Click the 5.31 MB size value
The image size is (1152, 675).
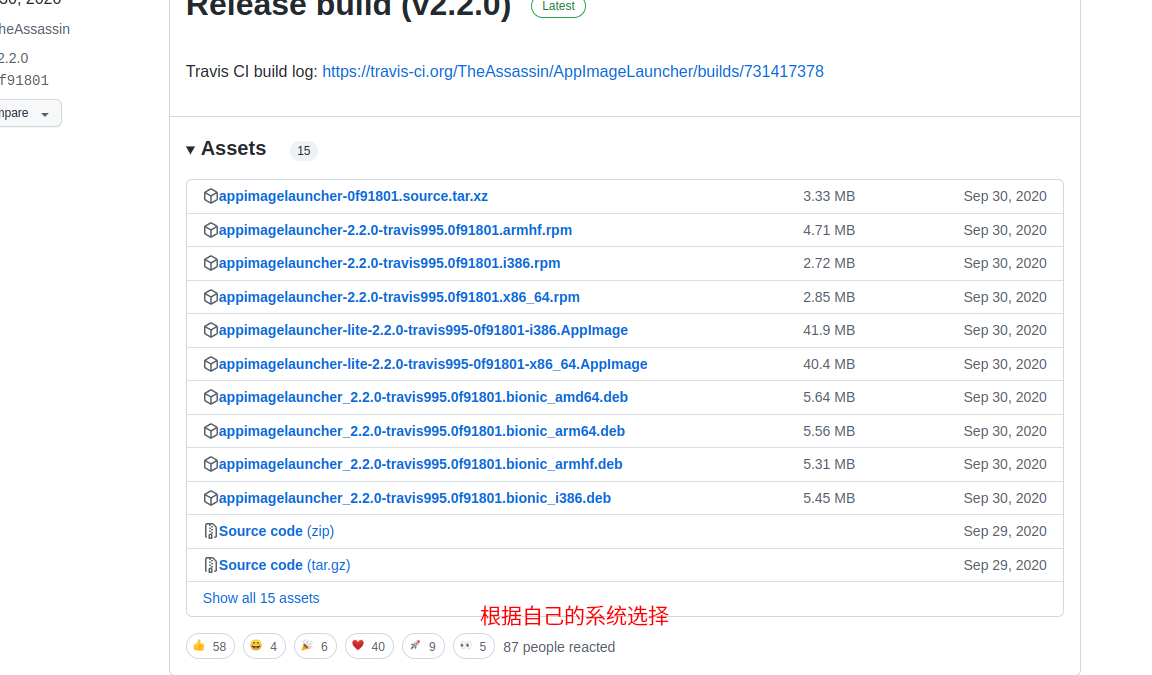829,464
